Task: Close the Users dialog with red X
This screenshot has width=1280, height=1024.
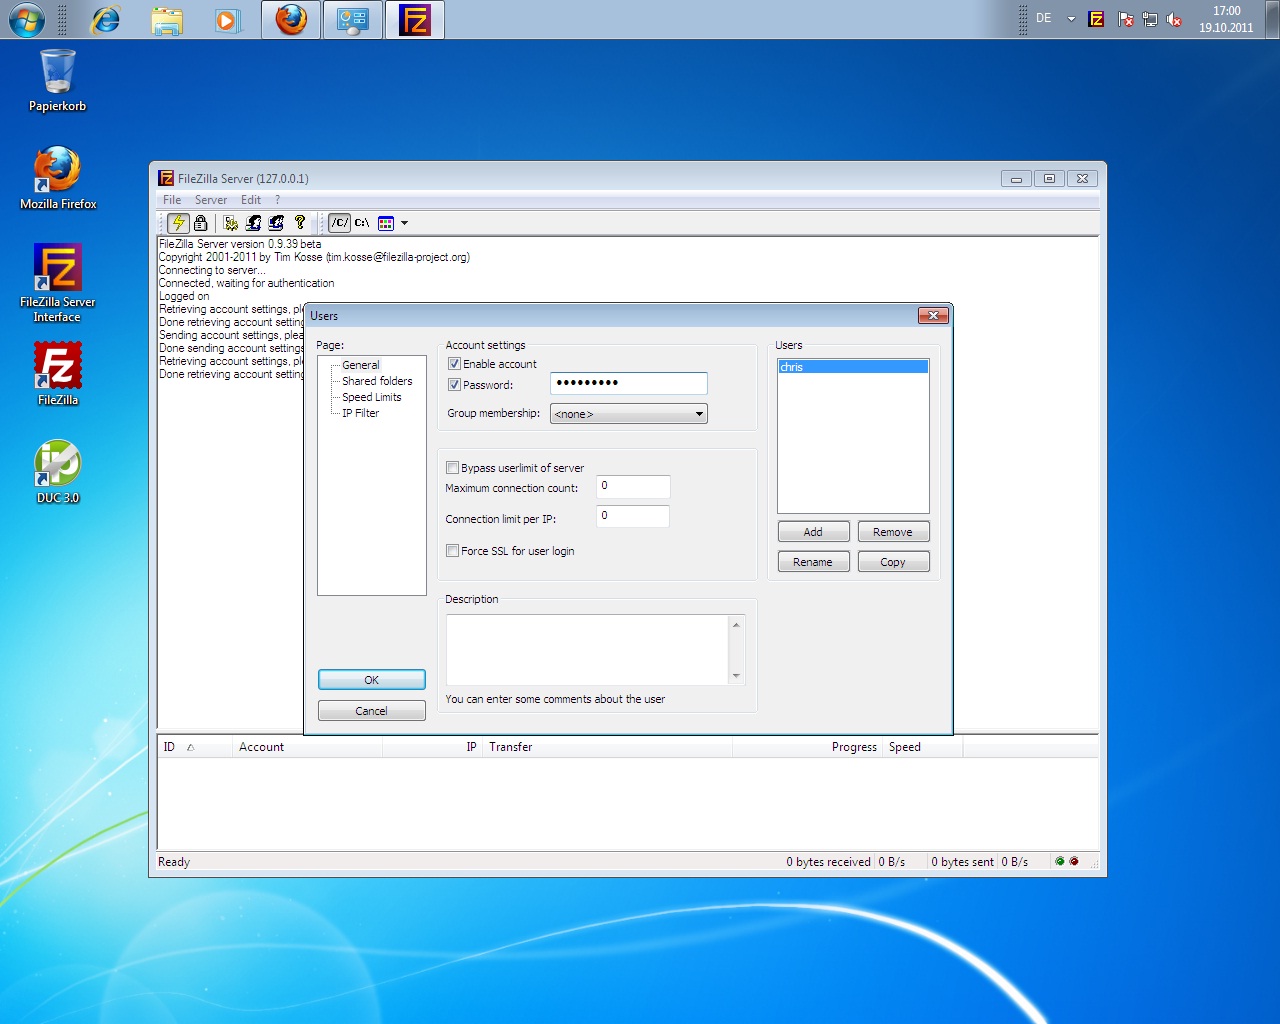Action: 933,316
